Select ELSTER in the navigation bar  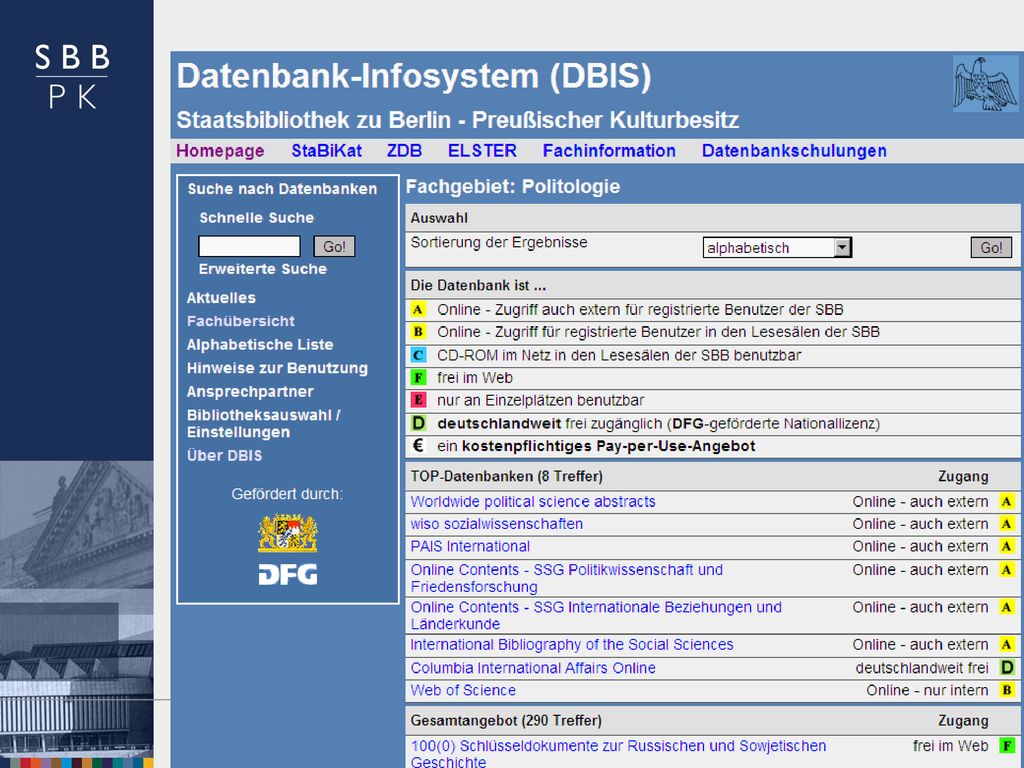point(482,151)
